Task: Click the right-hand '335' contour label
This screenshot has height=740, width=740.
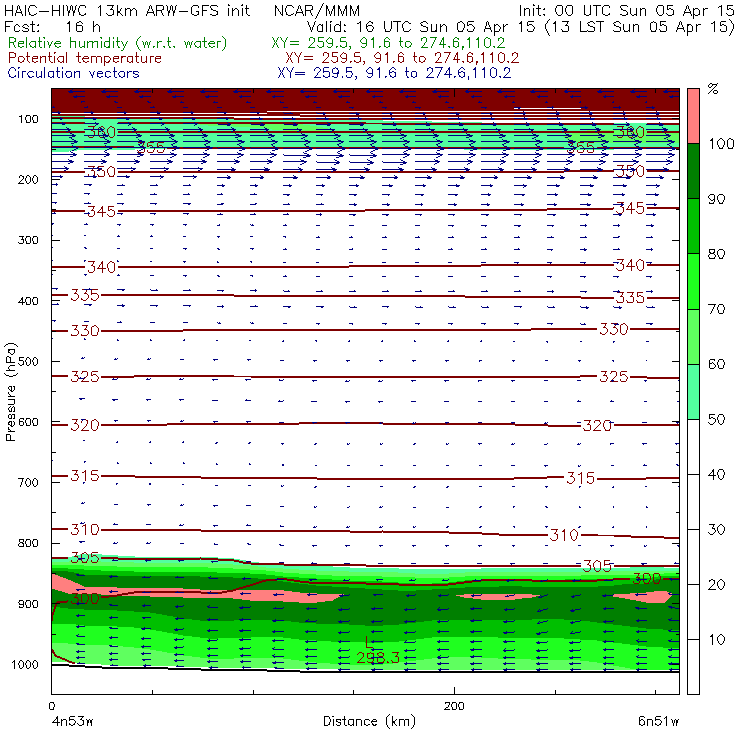Action: pyautogui.click(x=630, y=298)
